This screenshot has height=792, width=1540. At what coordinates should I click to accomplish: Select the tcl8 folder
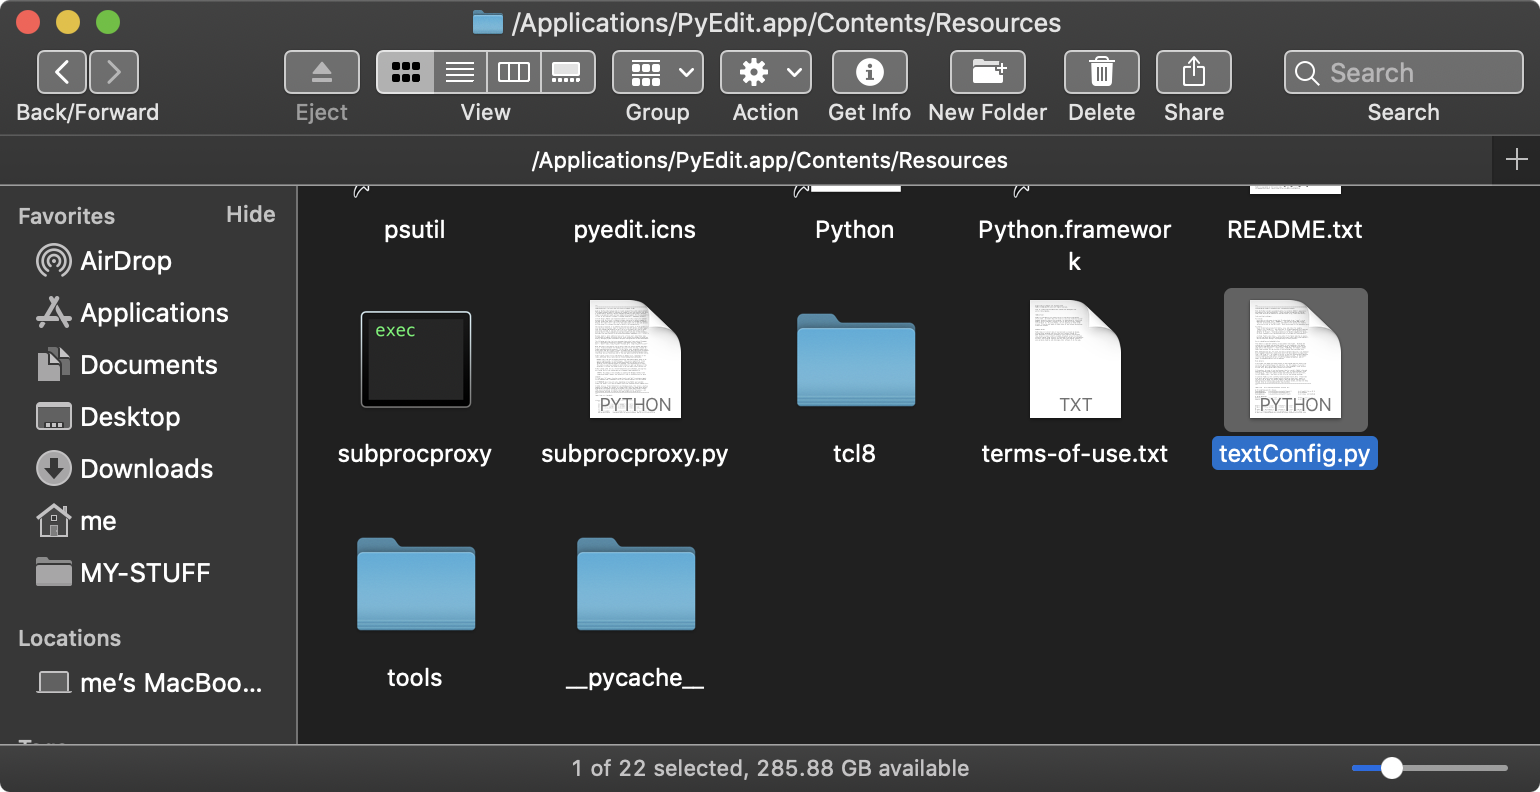coord(855,359)
